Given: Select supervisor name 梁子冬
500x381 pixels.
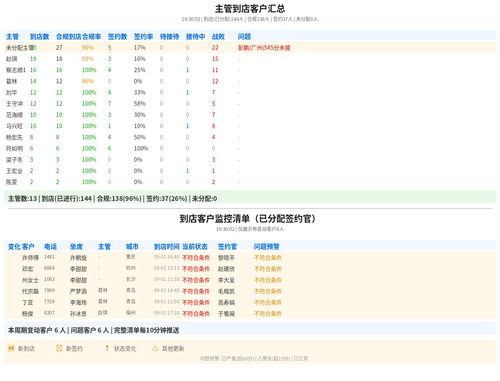Looking at the screenshot, I should [14, 160].
